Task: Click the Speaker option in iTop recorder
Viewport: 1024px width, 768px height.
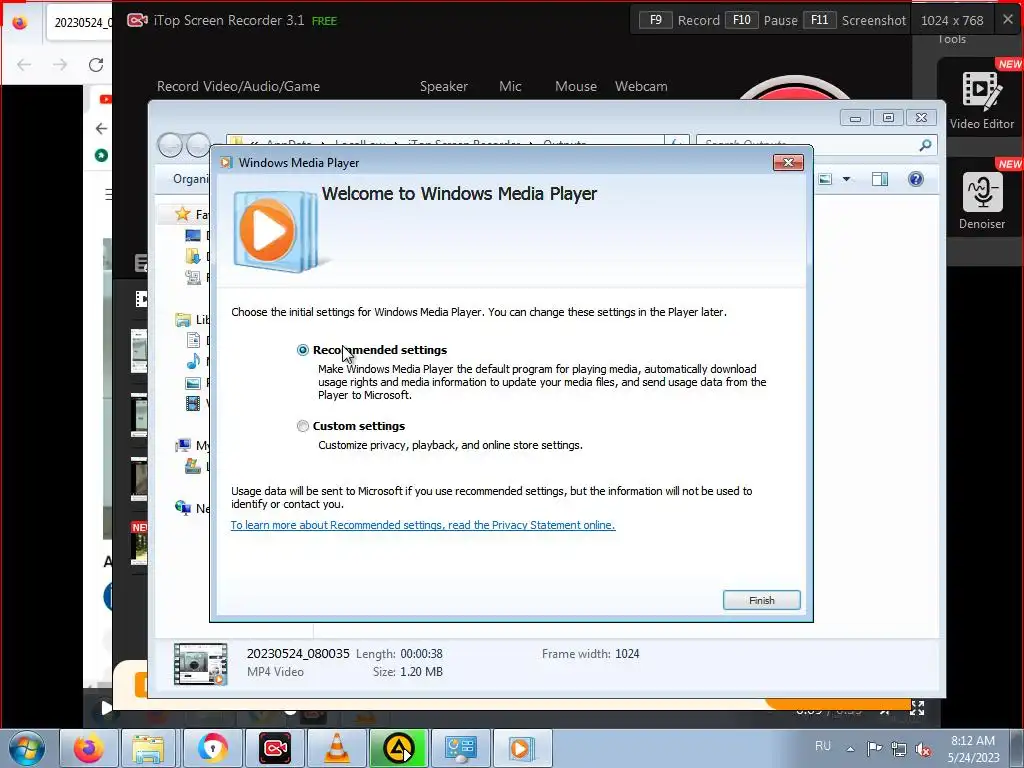Action: (x=443, y=86)
